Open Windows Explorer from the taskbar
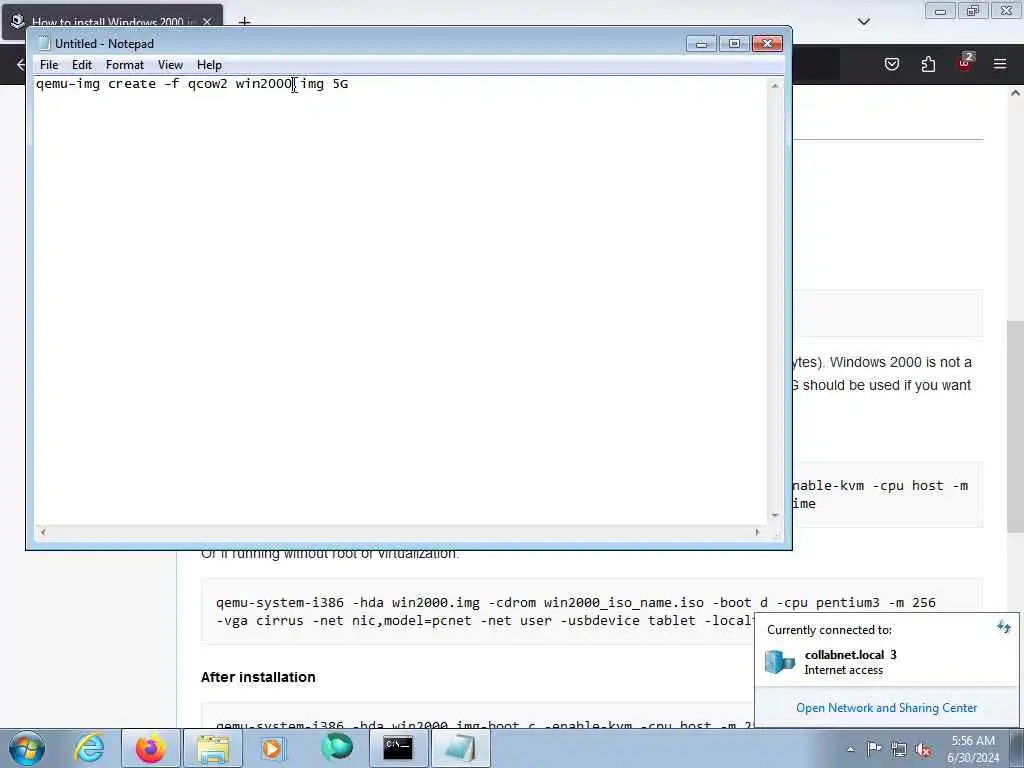 click(213, 748)
